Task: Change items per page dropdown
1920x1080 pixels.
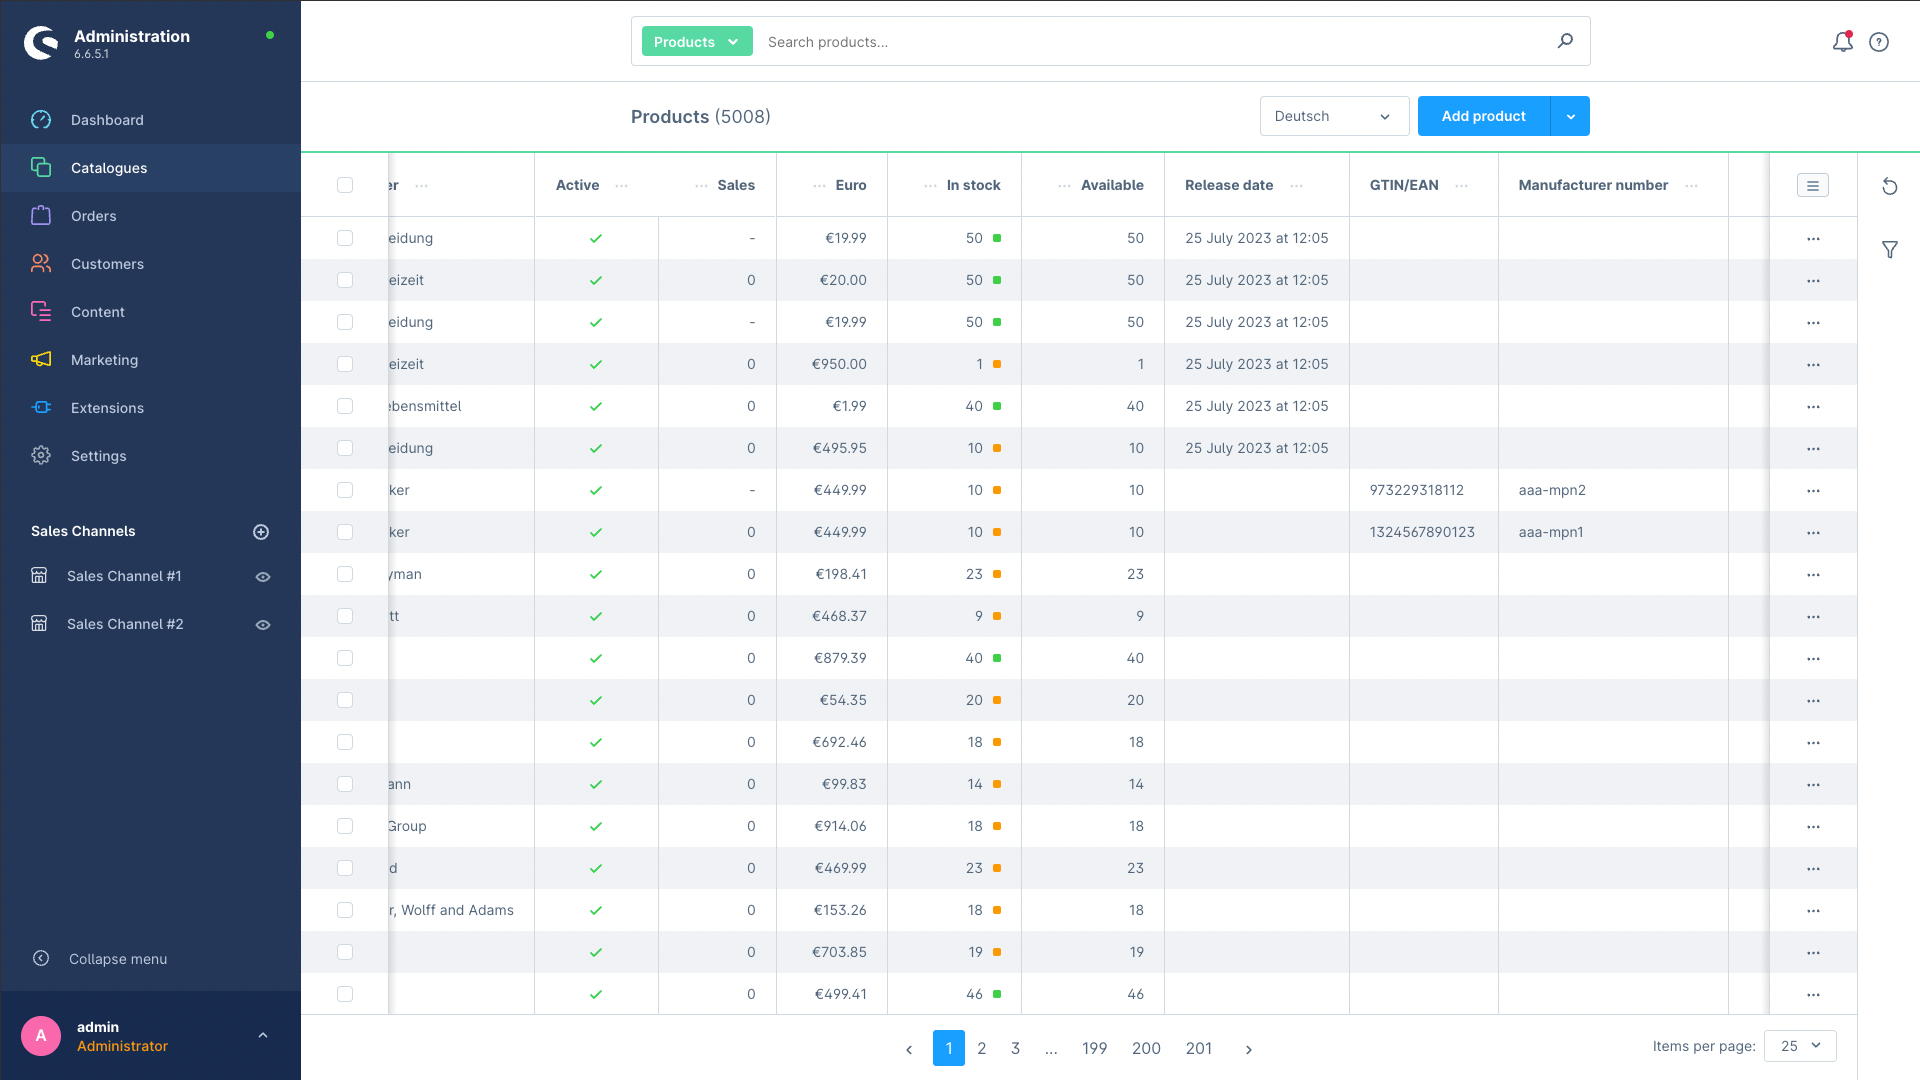Action: coord(1800,1046)
